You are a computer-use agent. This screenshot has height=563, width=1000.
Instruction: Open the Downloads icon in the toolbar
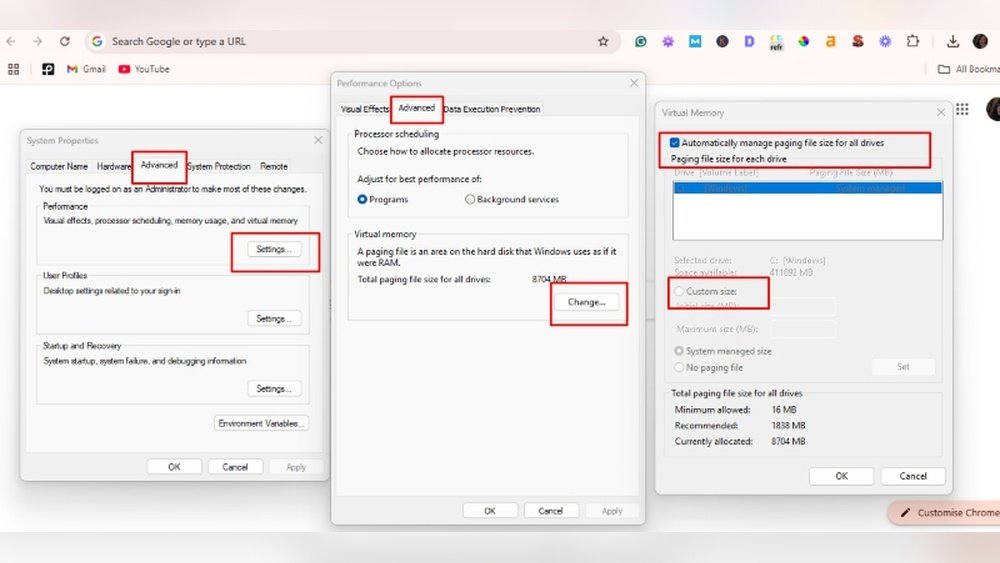[x=953, y=41]
